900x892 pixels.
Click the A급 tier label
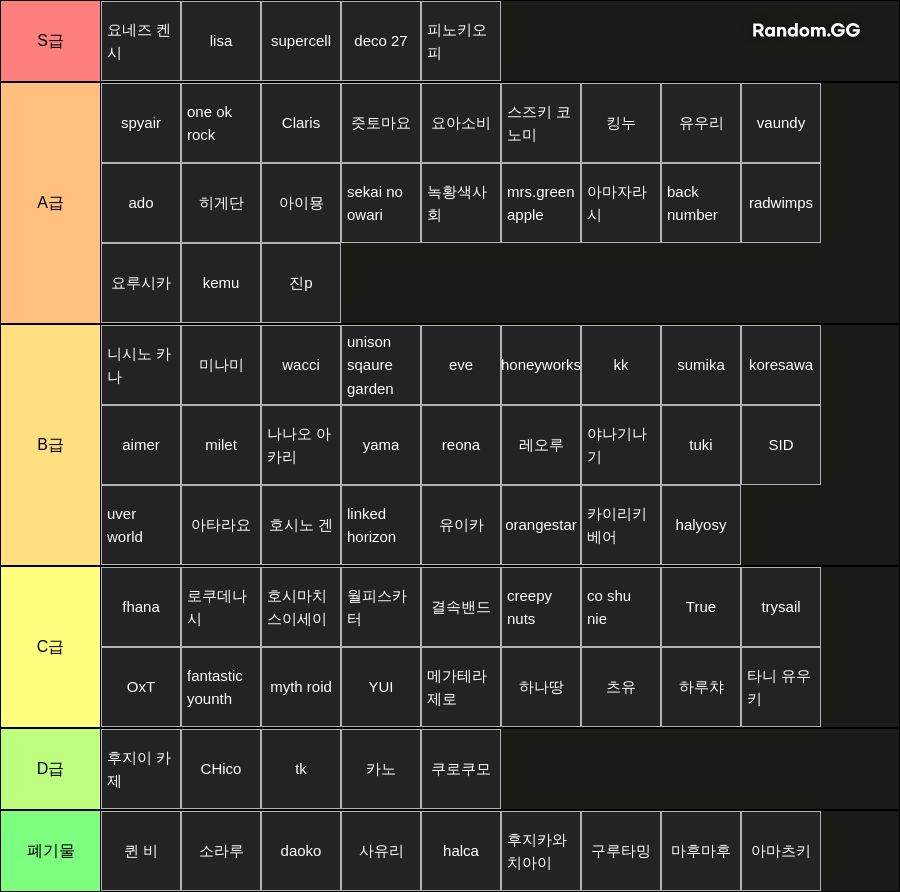click(x=51, y=203)
